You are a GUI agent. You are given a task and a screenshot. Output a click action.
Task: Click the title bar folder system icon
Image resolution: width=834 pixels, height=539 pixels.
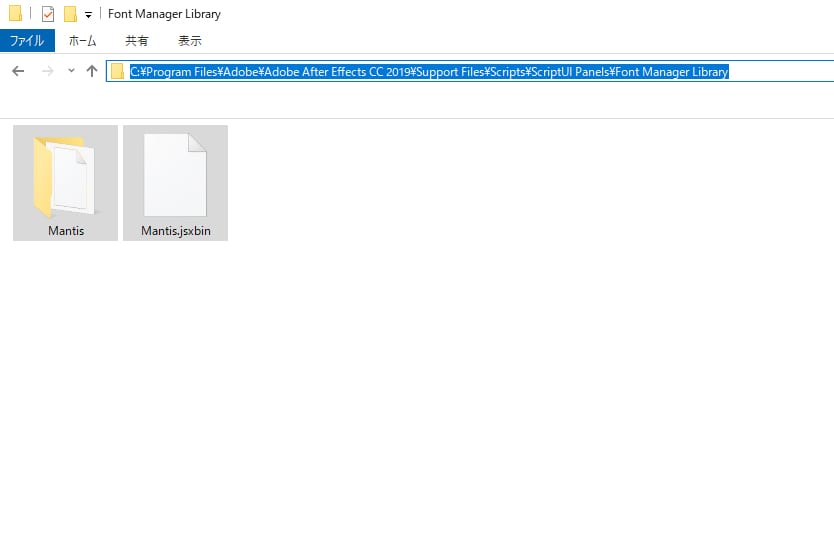[x=15, y=13]
